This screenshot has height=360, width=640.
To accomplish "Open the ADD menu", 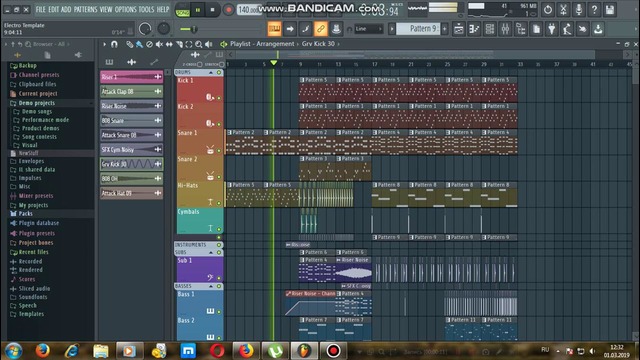I will pos(66,9).
